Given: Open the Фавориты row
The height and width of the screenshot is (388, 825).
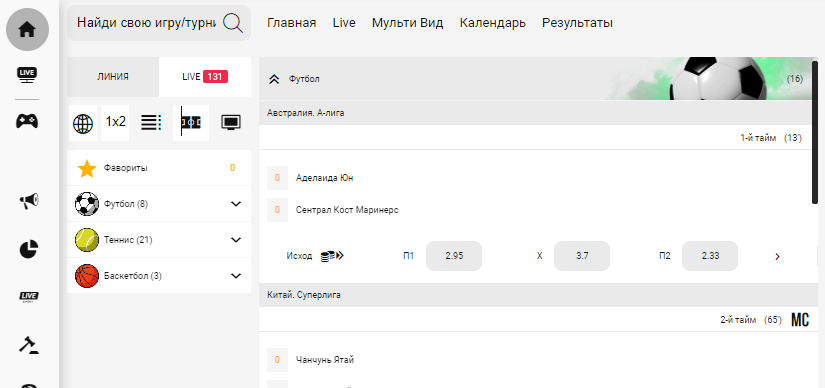Looking at the screenshot, I should tap(159, 168).
